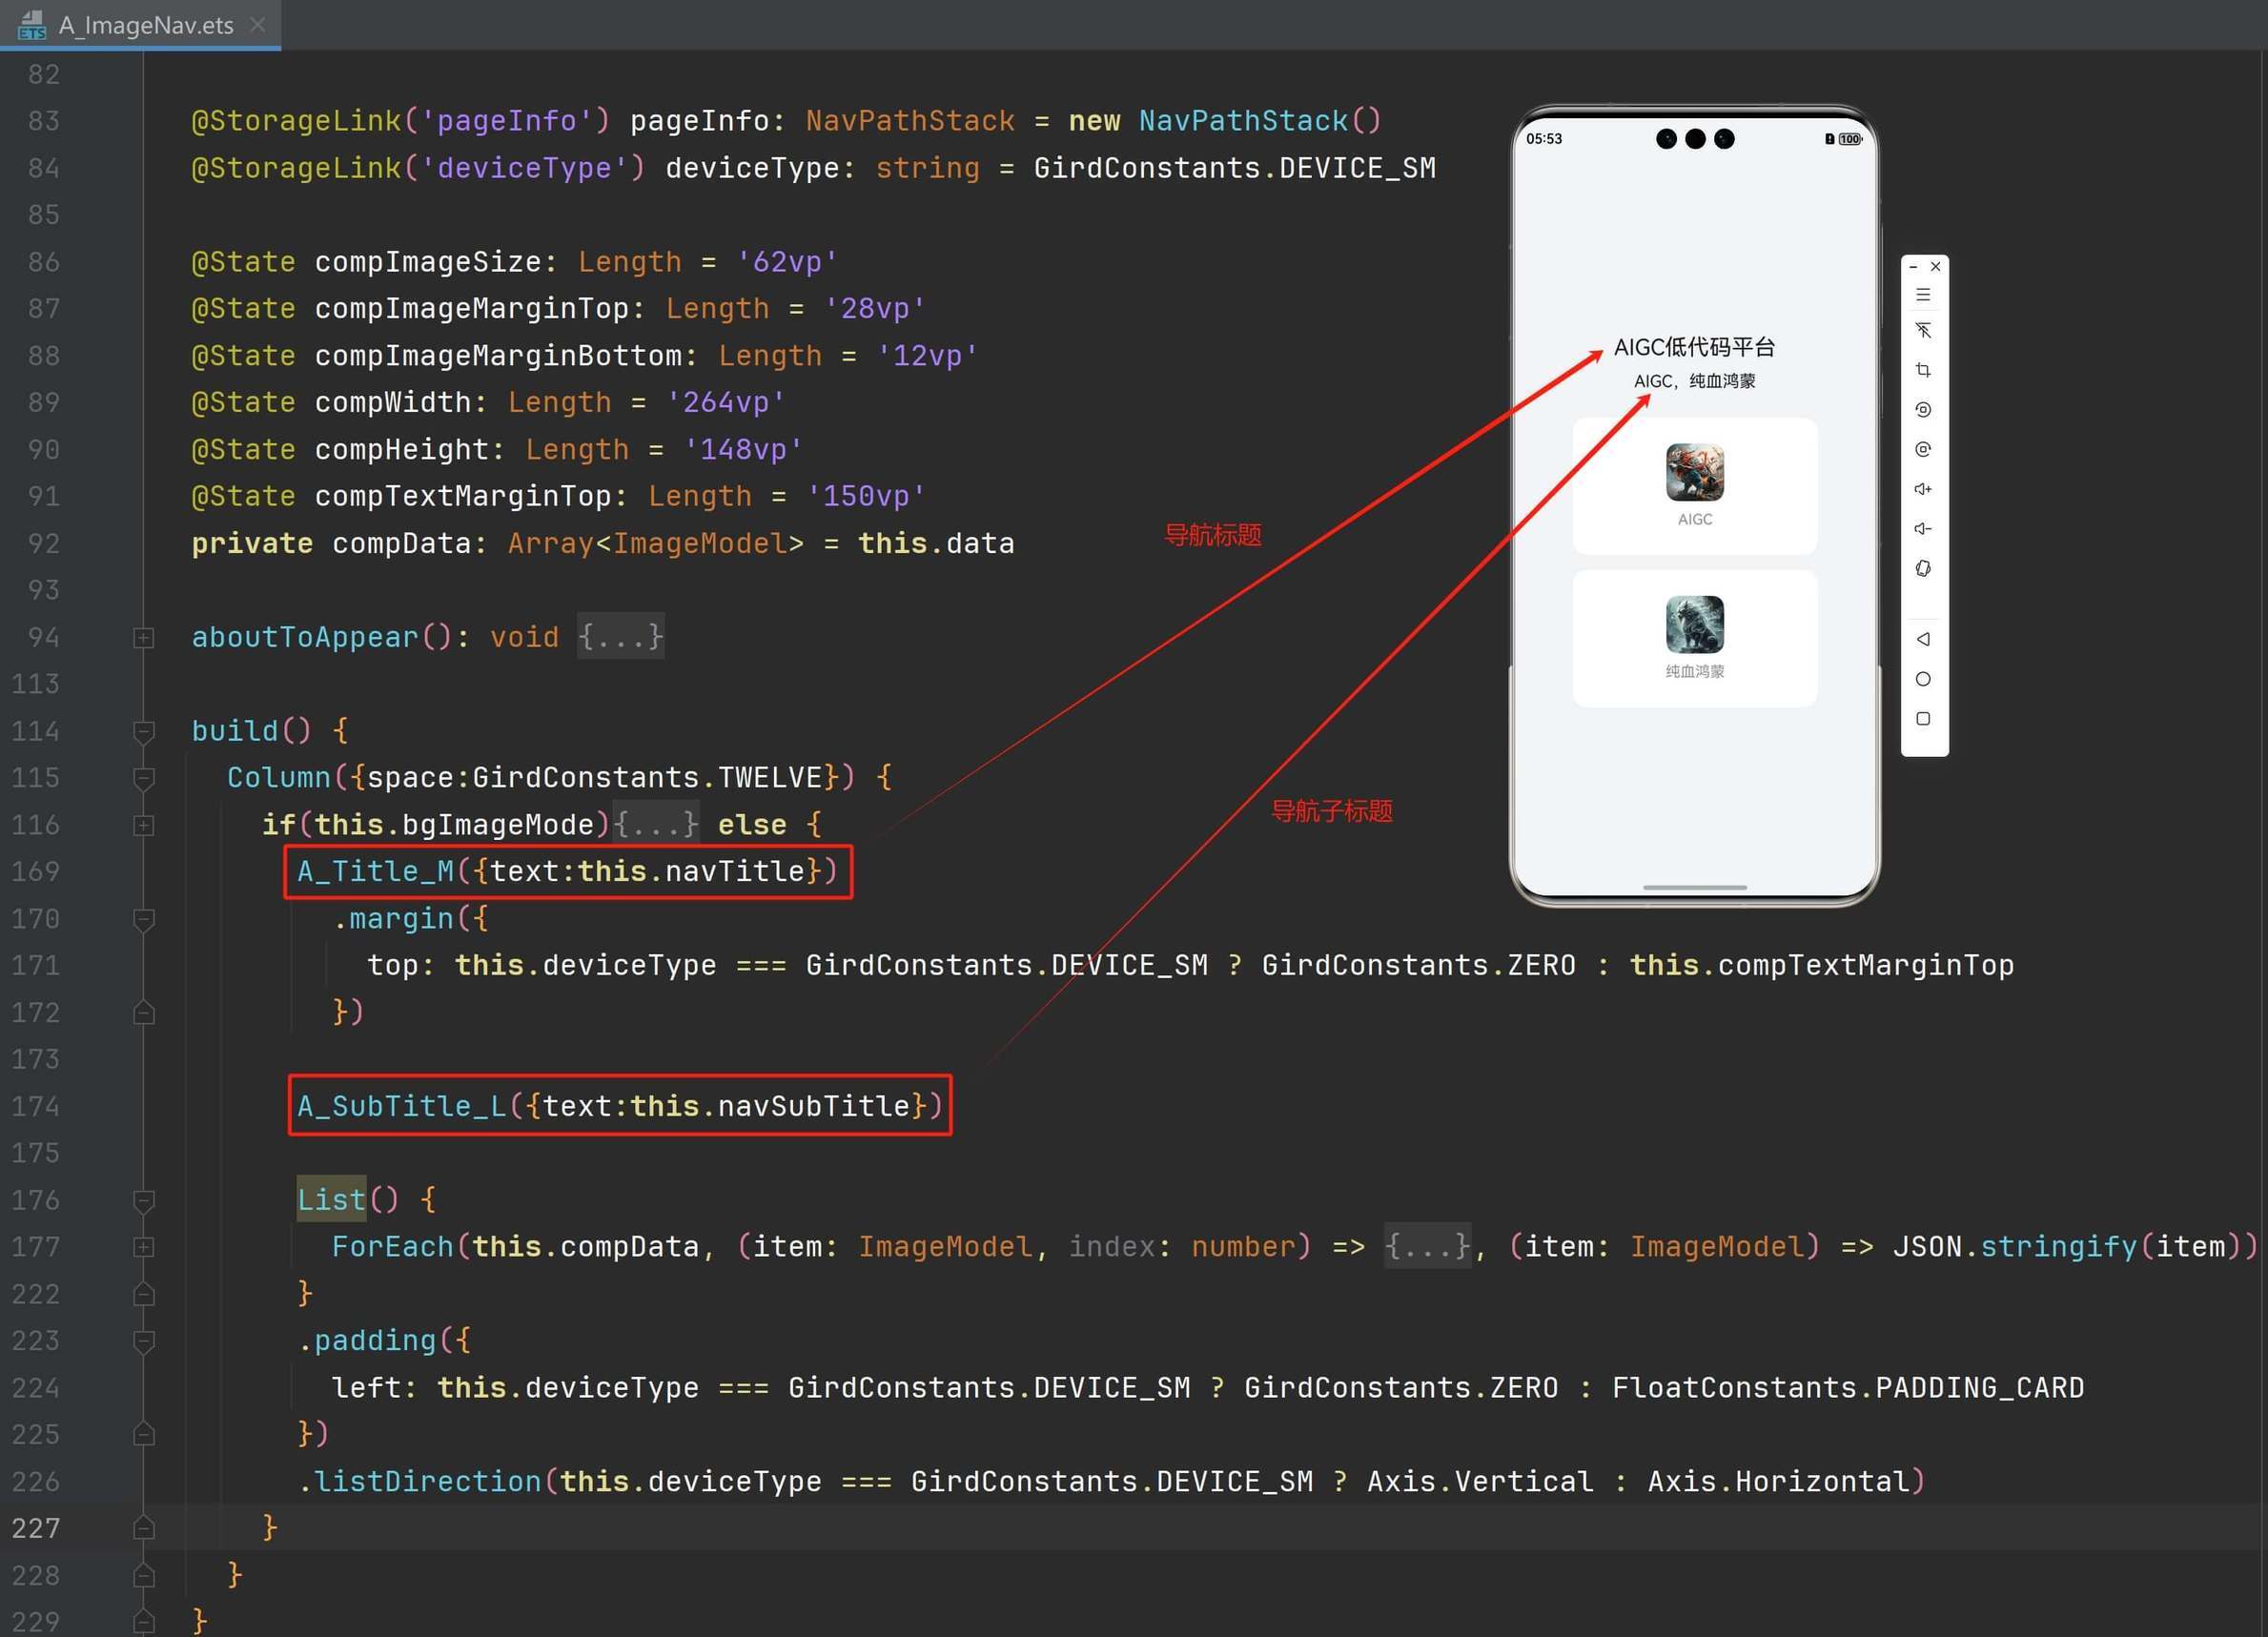Expand the folded if block gutter marker on line 116
The image size is (2268, 1637).
143,825
